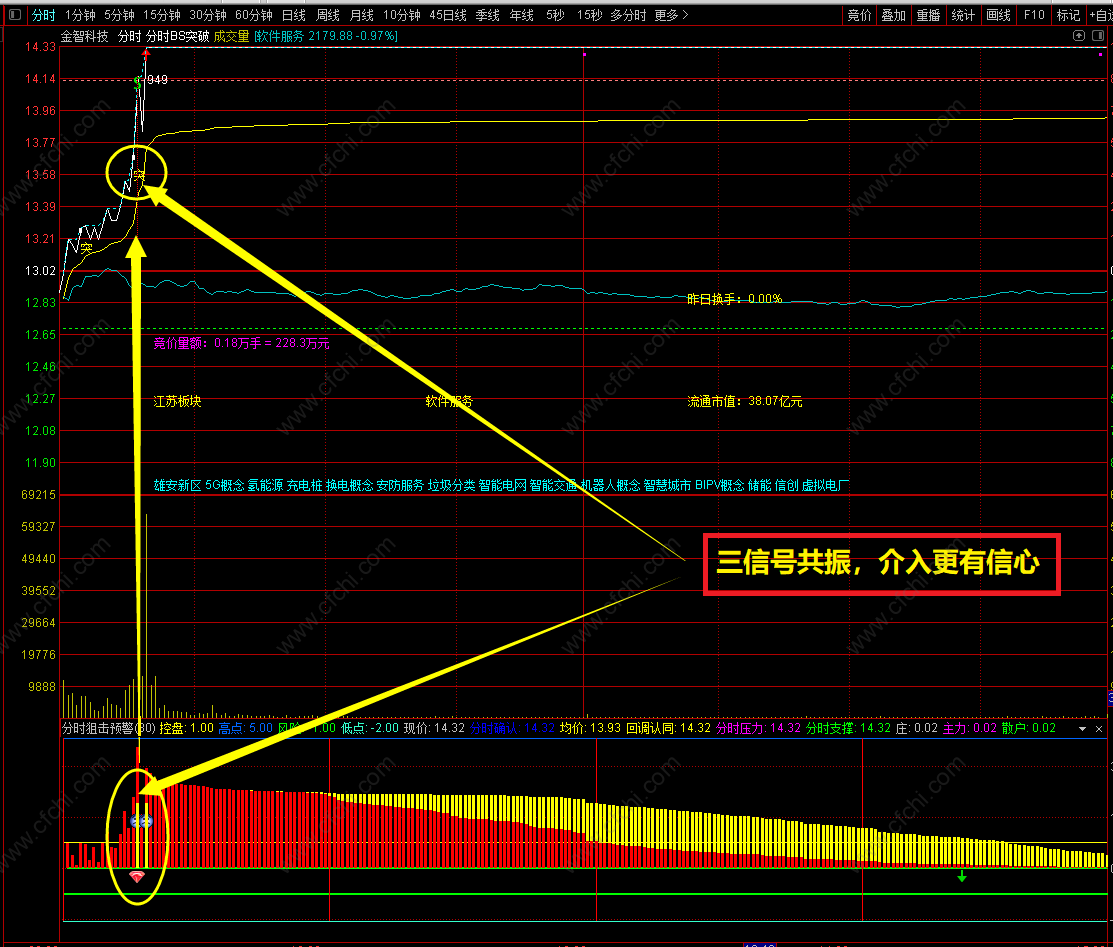The height and width of the screenshot is (947, 1113).
Task: Select the 15秒 period
Action: [589, 15]
